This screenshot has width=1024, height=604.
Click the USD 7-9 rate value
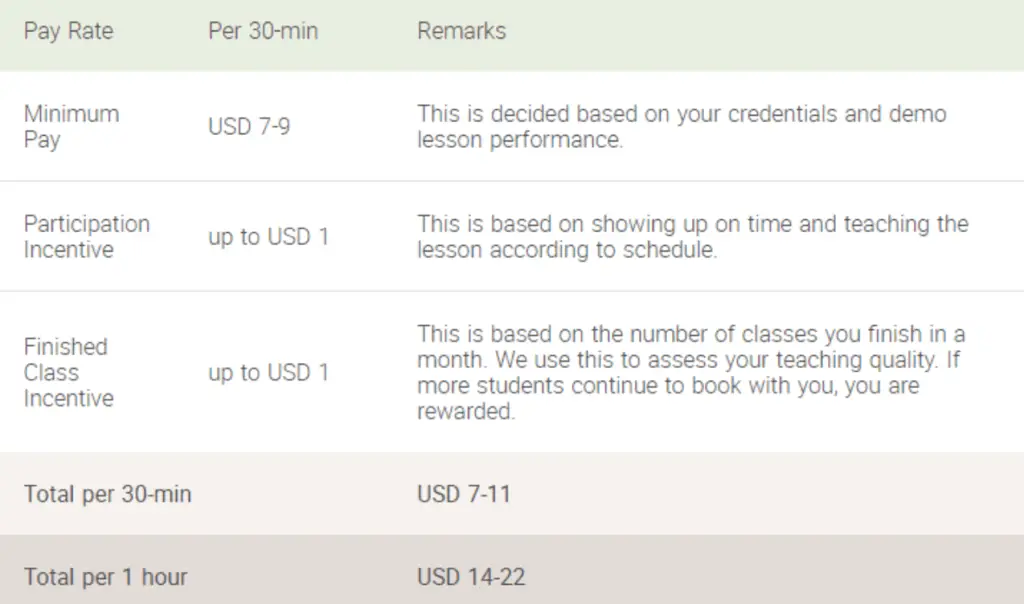tap(249, 126)
